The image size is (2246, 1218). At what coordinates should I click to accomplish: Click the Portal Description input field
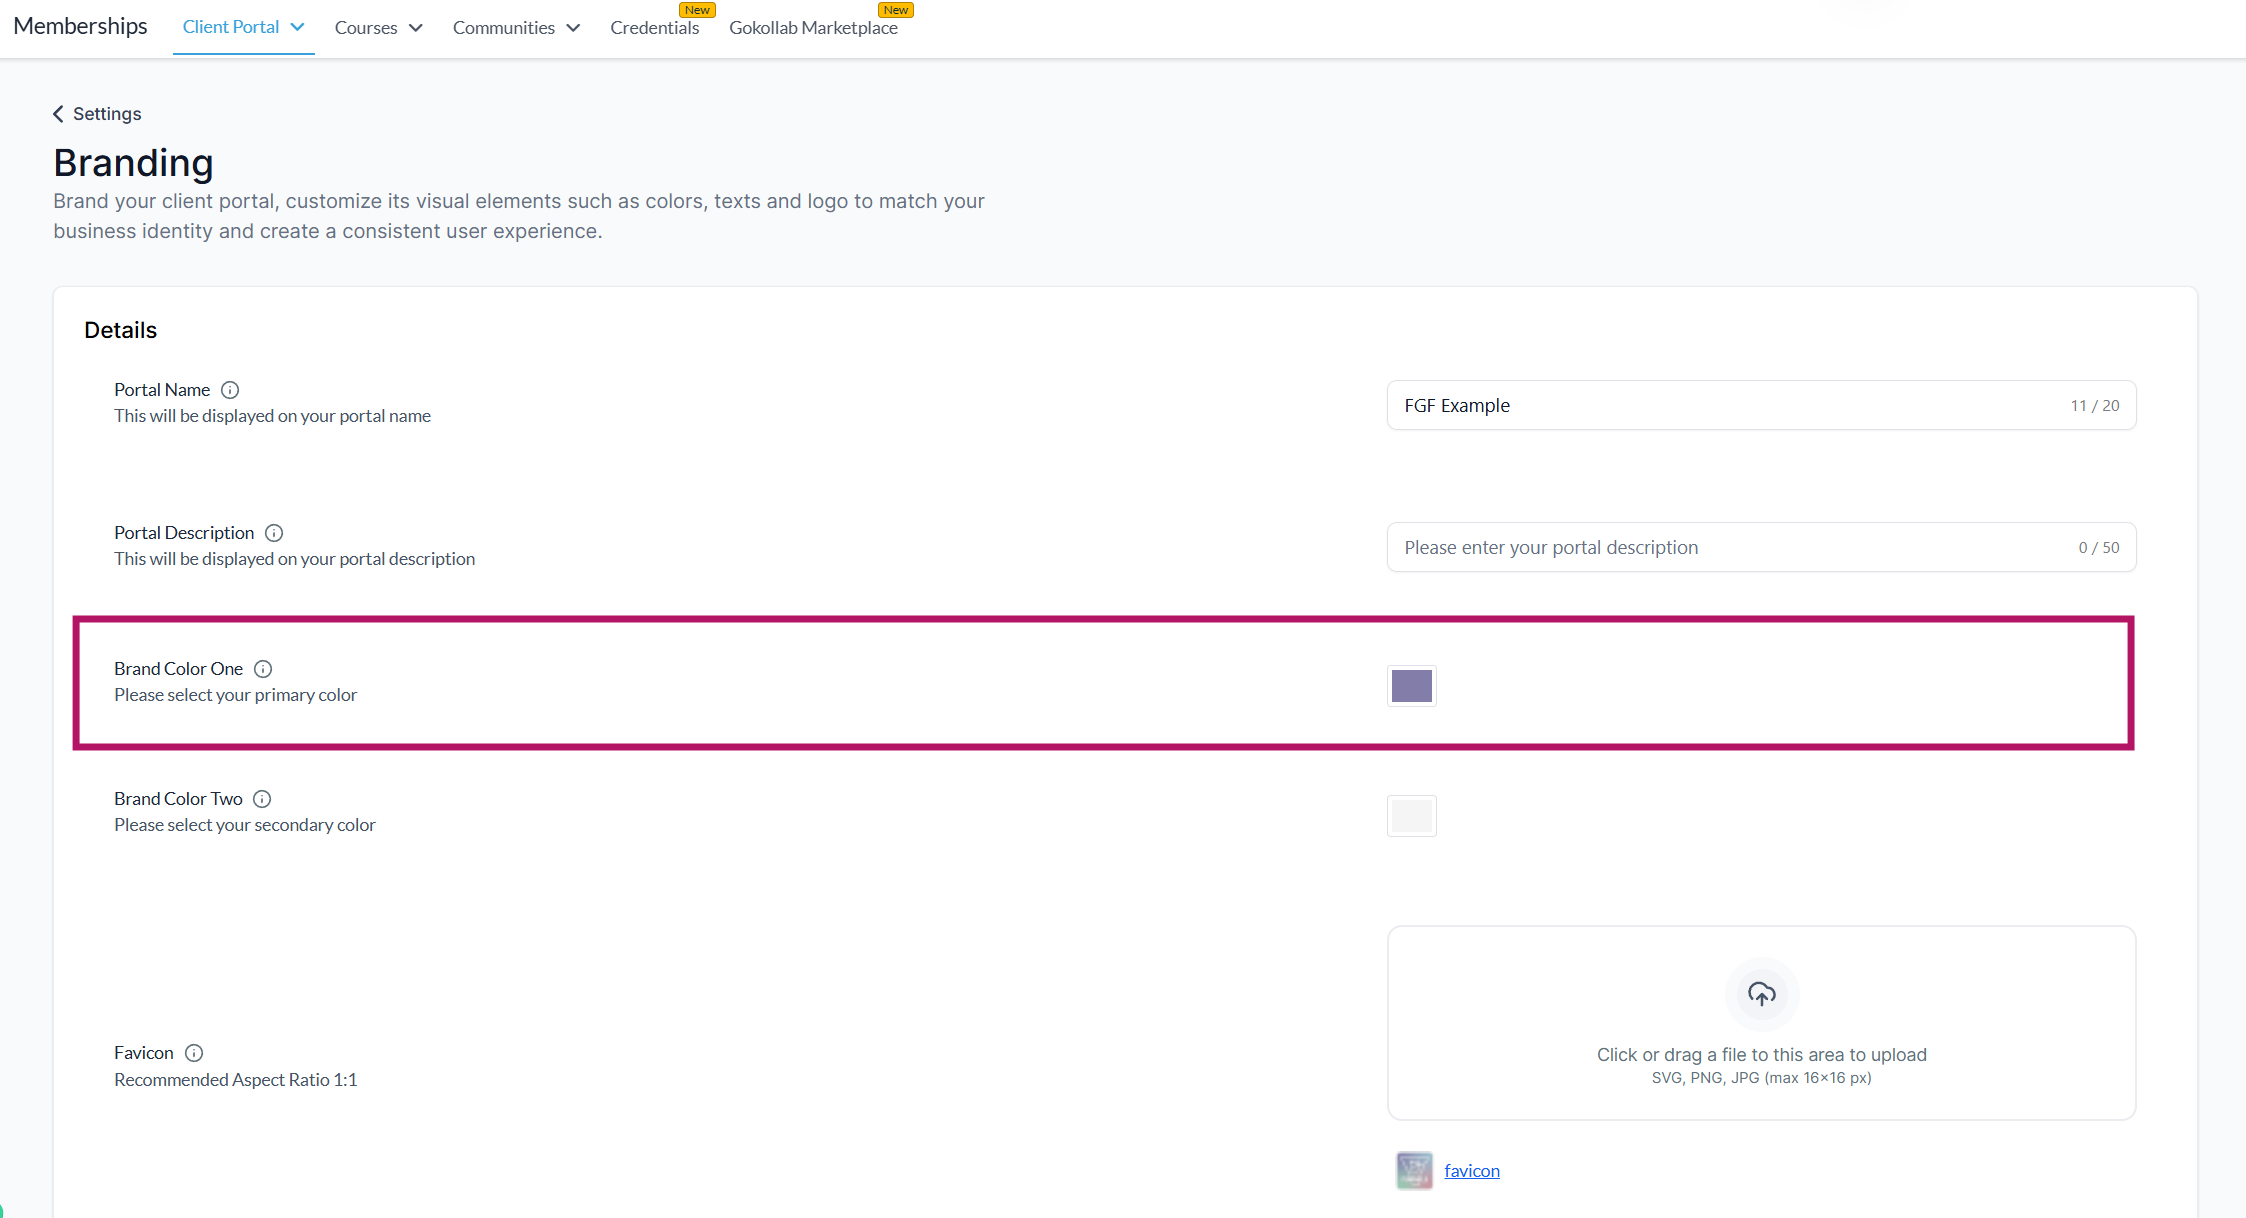1730,548
